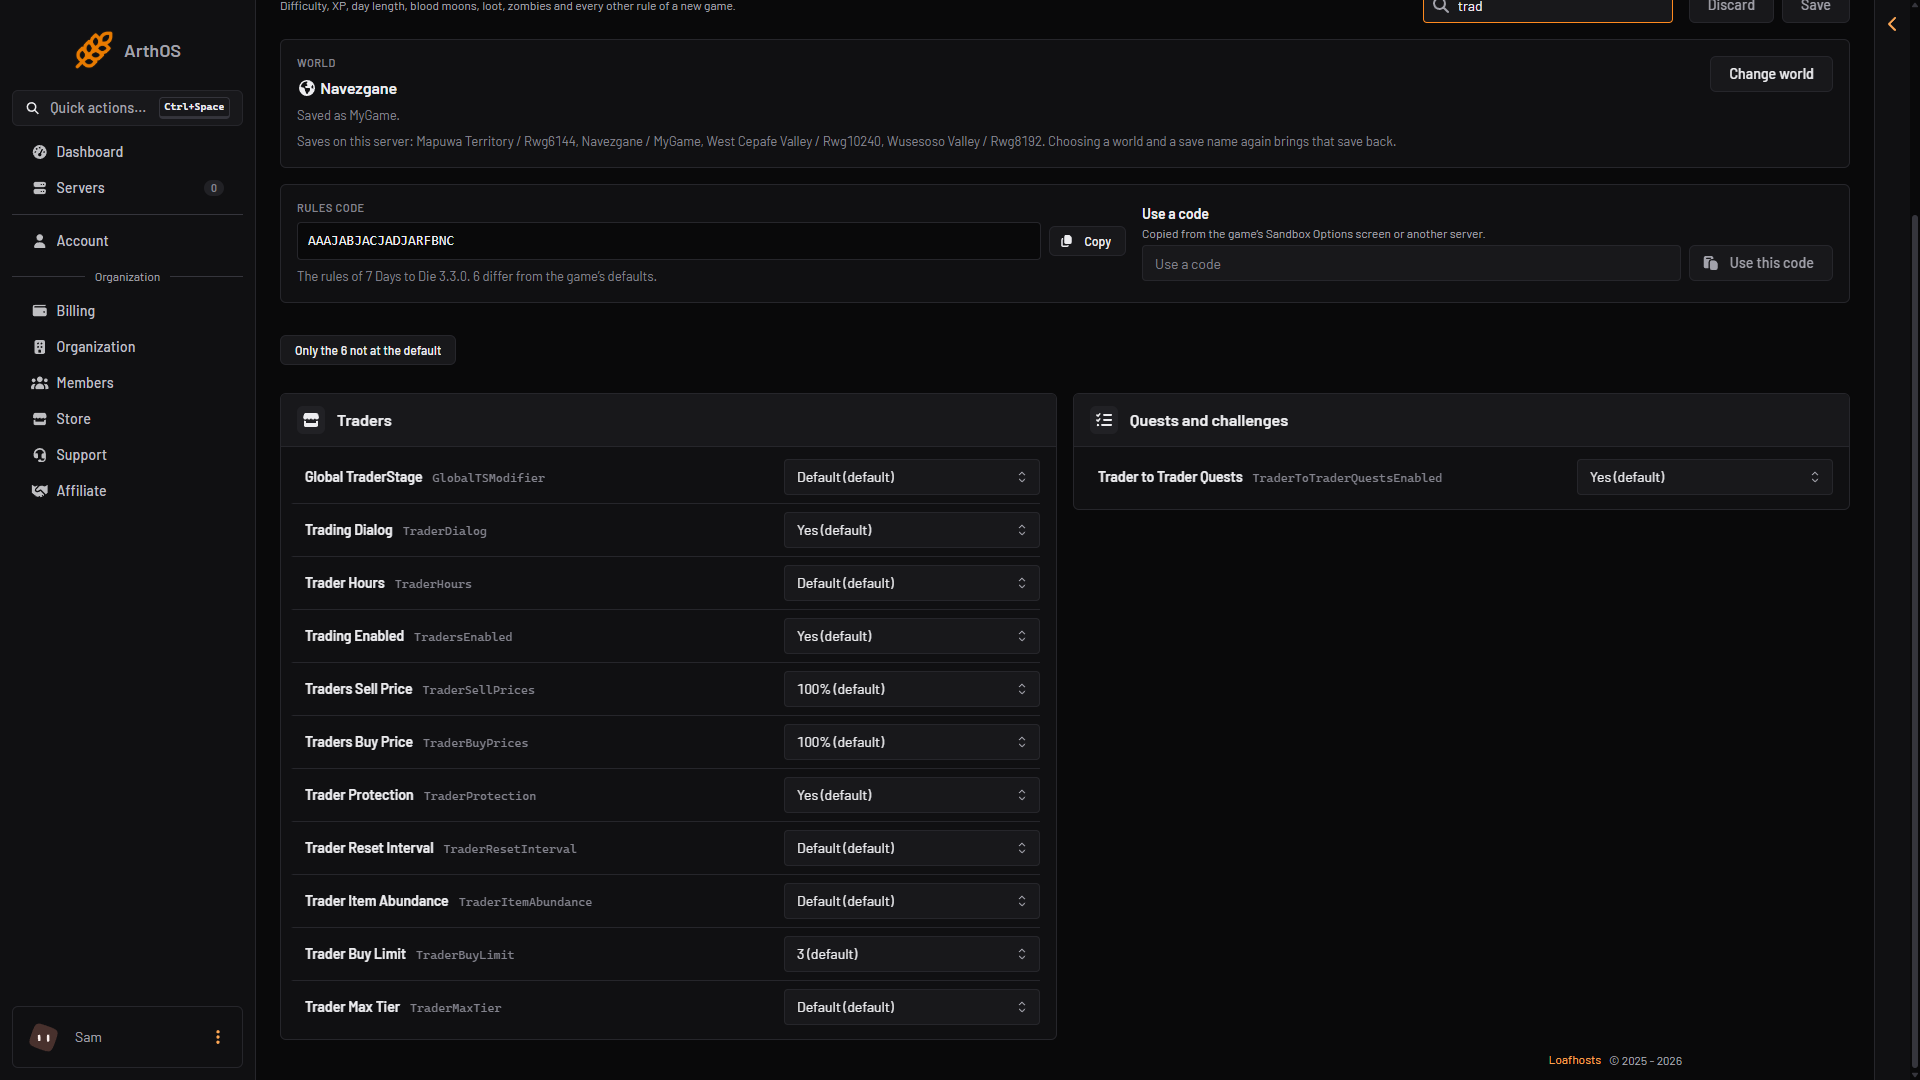Click the Use this code button
Screen dimensions: 1920x1080
[1760, 263]
